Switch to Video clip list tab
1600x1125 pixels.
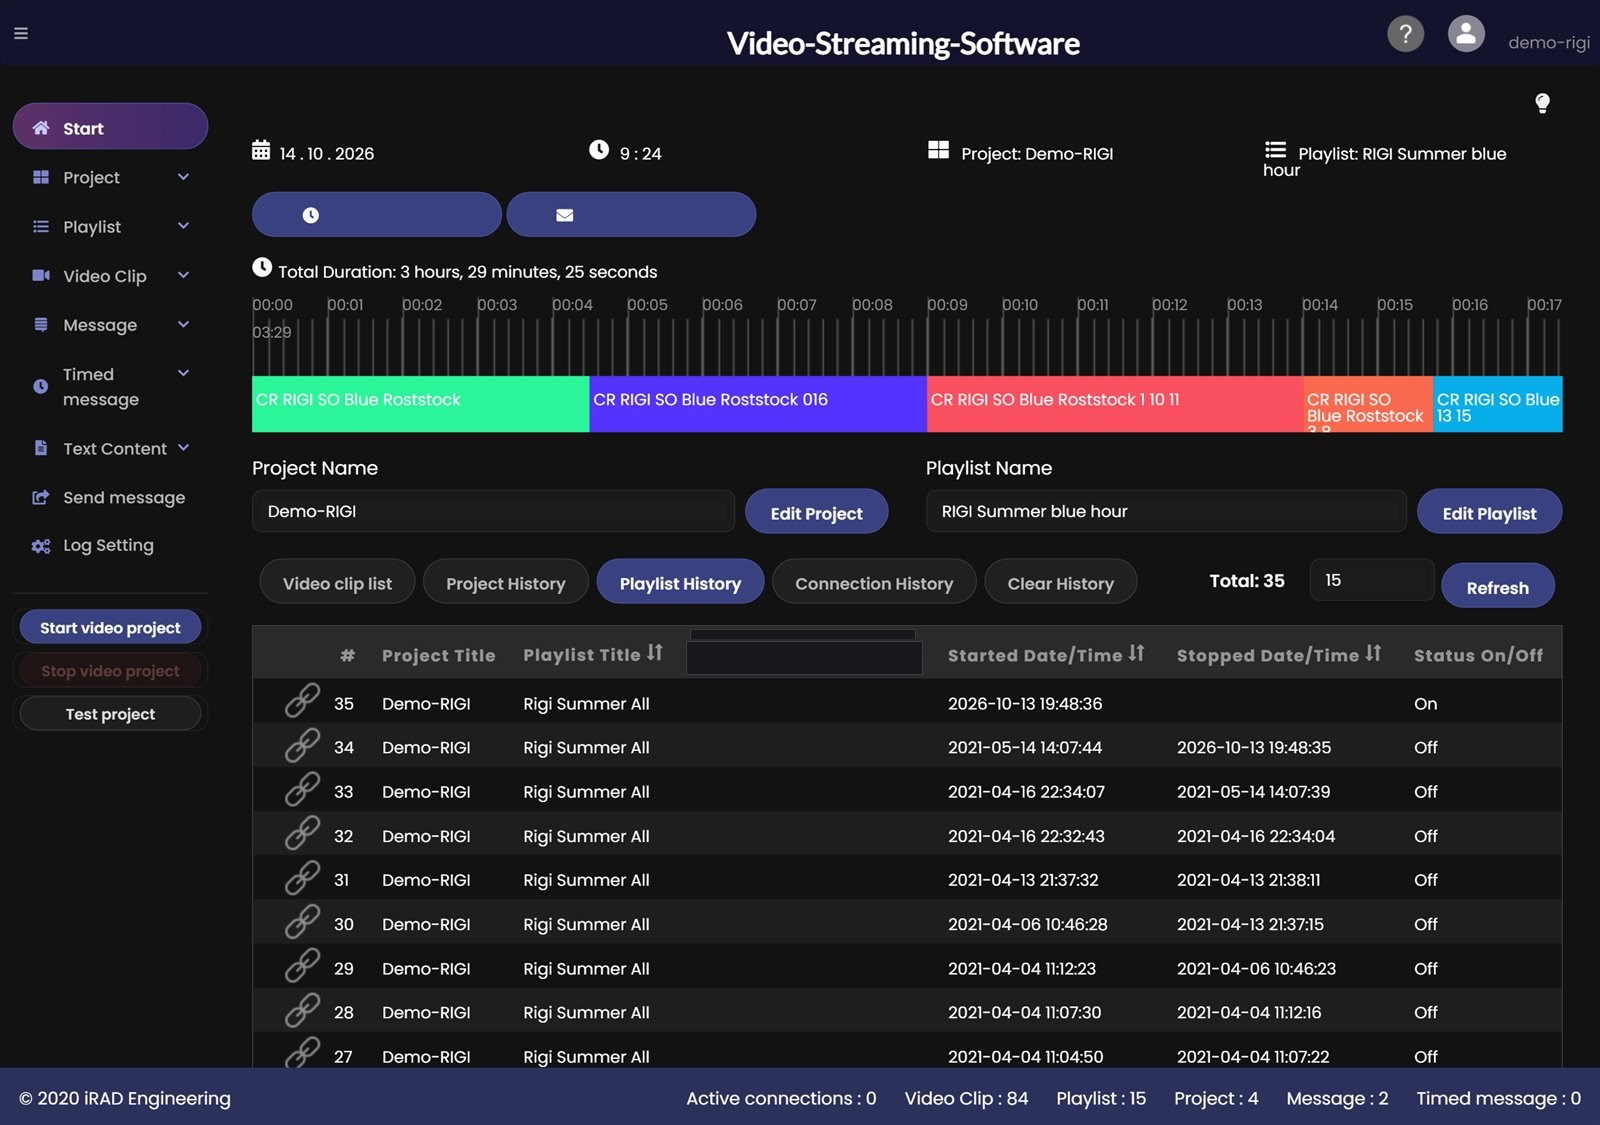337,582
